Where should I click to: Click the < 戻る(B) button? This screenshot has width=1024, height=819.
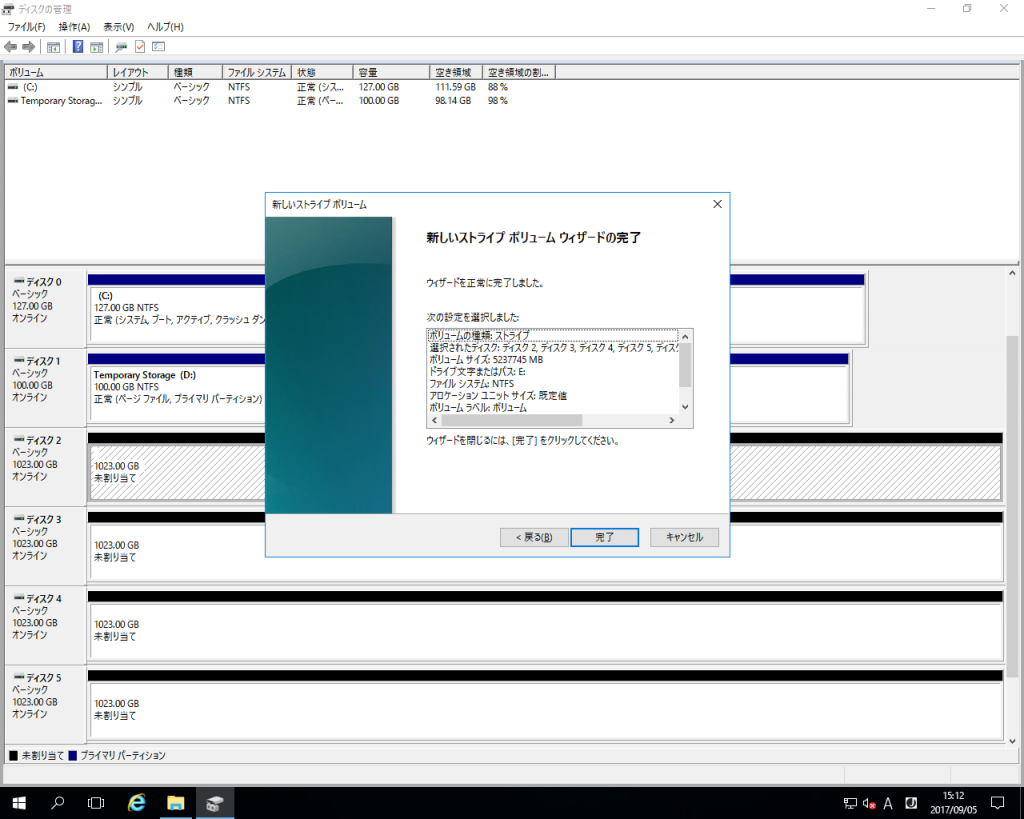click(534, 537)
